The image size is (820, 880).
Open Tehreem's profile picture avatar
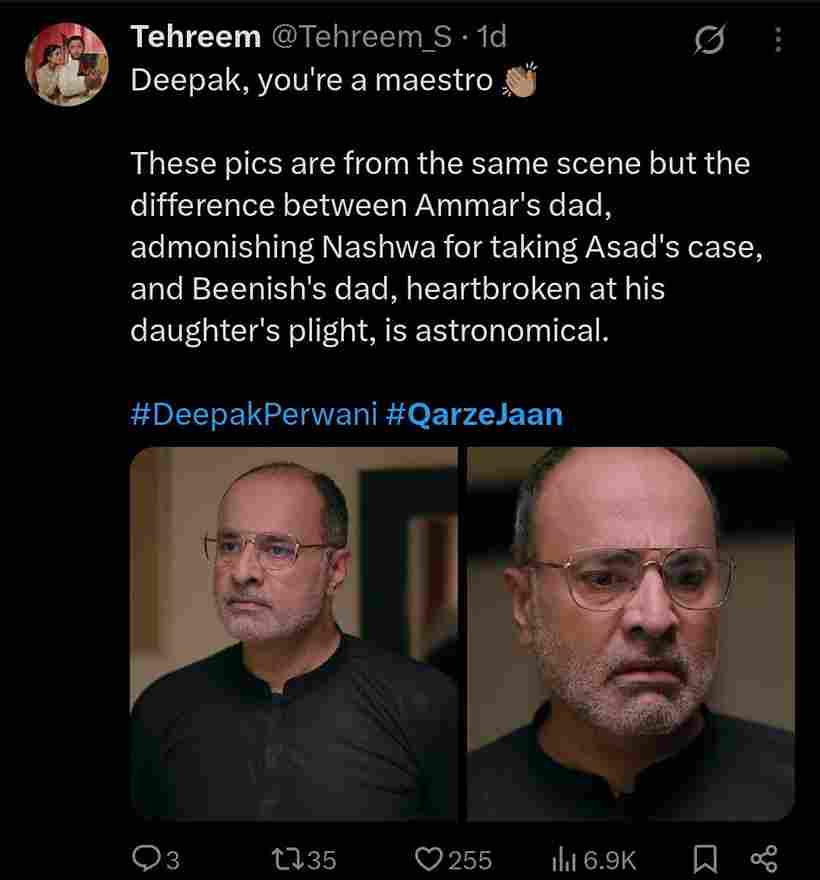click(x=67, y=64)
